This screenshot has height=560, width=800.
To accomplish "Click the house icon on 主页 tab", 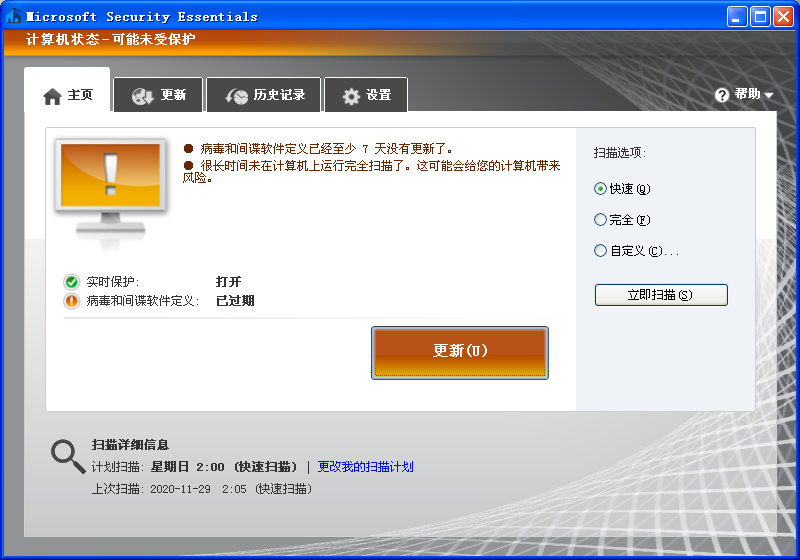I will tap(52, 96).
